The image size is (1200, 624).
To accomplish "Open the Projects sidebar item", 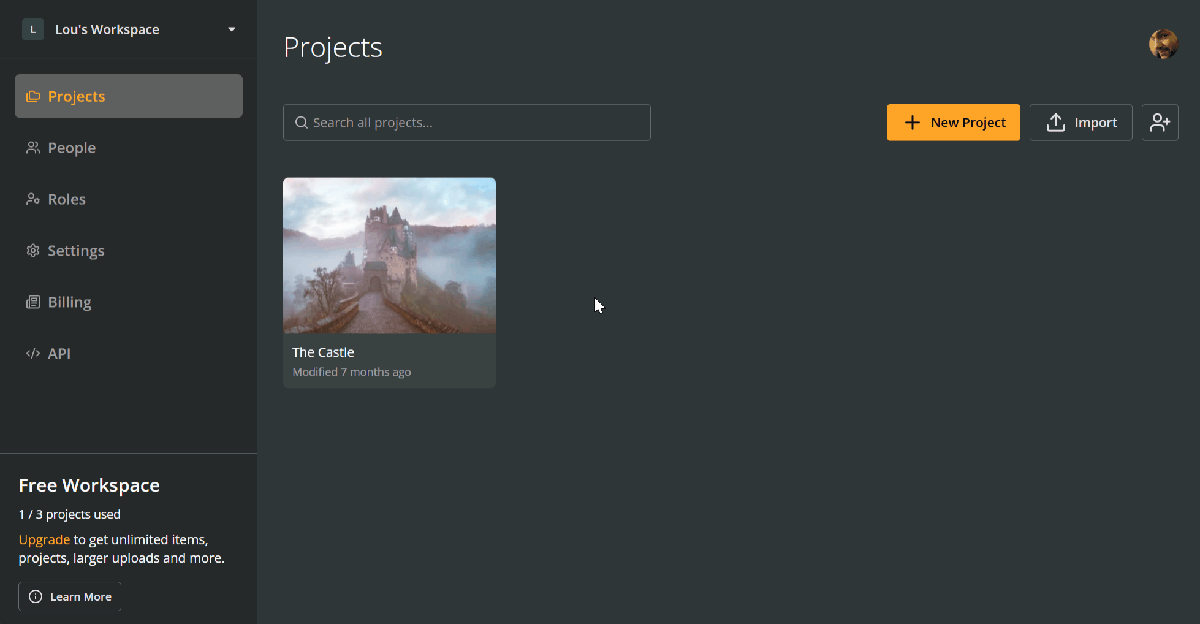I will coord(128,96).
